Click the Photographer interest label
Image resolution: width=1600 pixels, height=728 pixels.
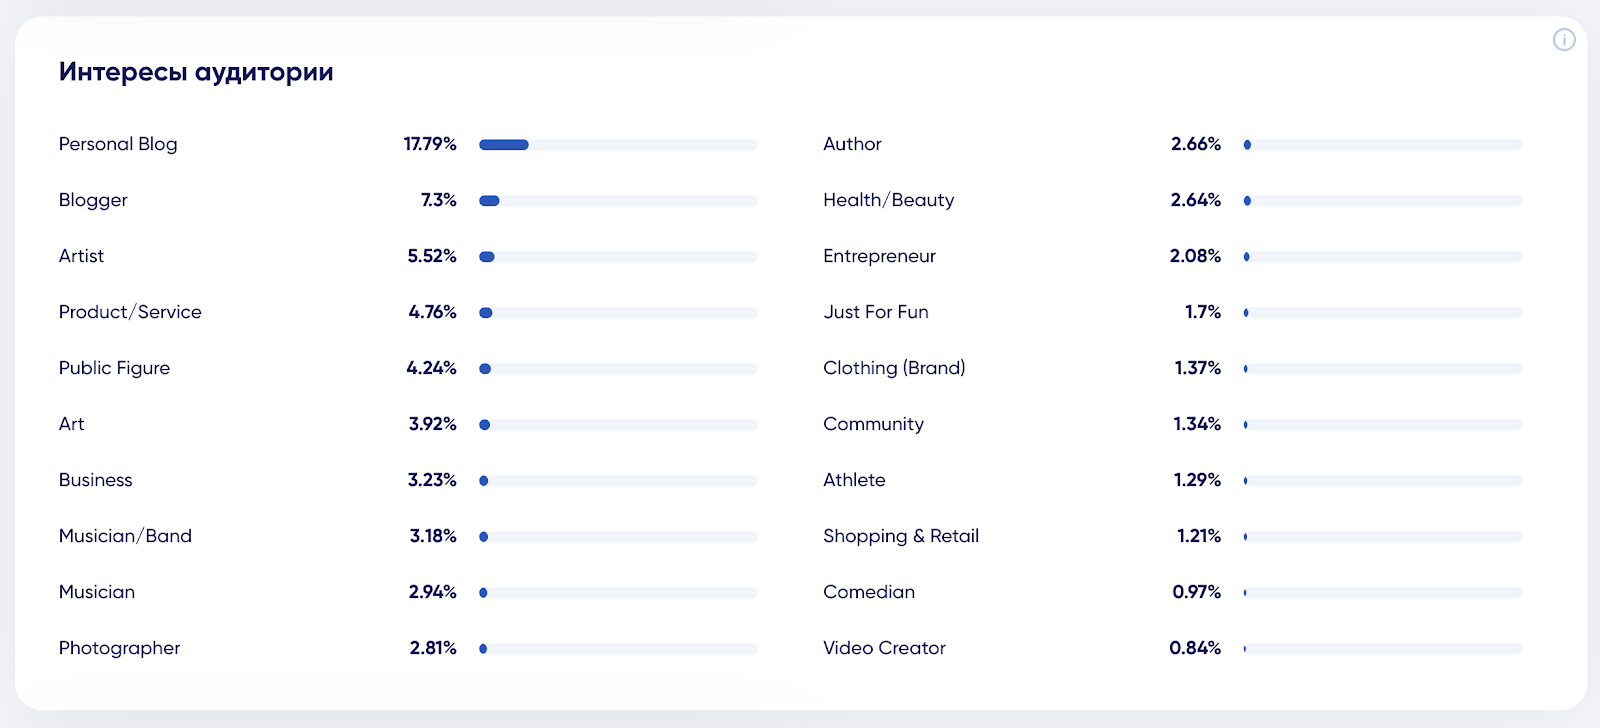120,648
